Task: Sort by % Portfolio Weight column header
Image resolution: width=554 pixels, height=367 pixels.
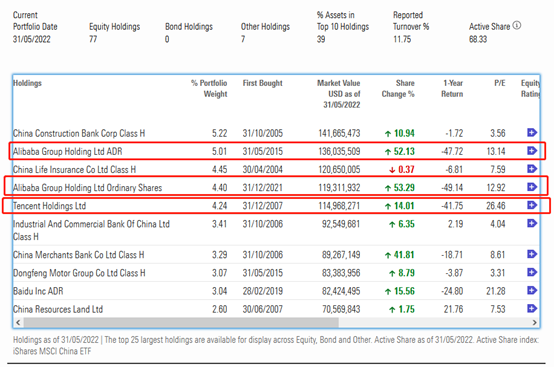Action: click(x=209, y=89)
